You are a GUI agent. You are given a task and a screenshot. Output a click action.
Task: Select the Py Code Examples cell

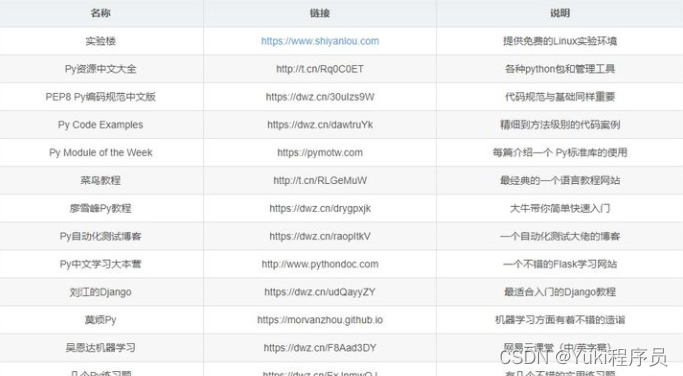pos(101,125)
